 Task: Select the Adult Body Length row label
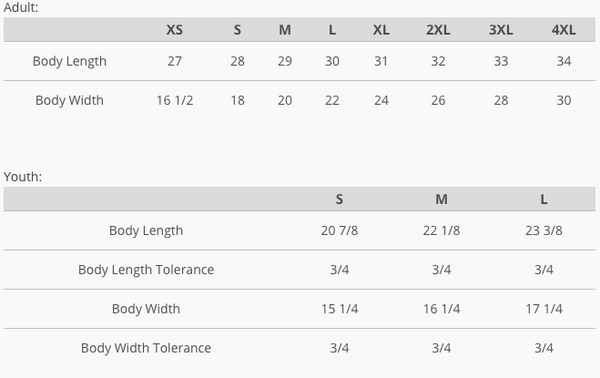point(70,61)
